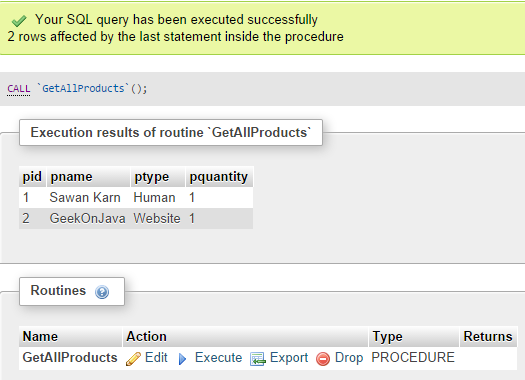Click the Export table icon
525x380 pixels.
[258, 359]
